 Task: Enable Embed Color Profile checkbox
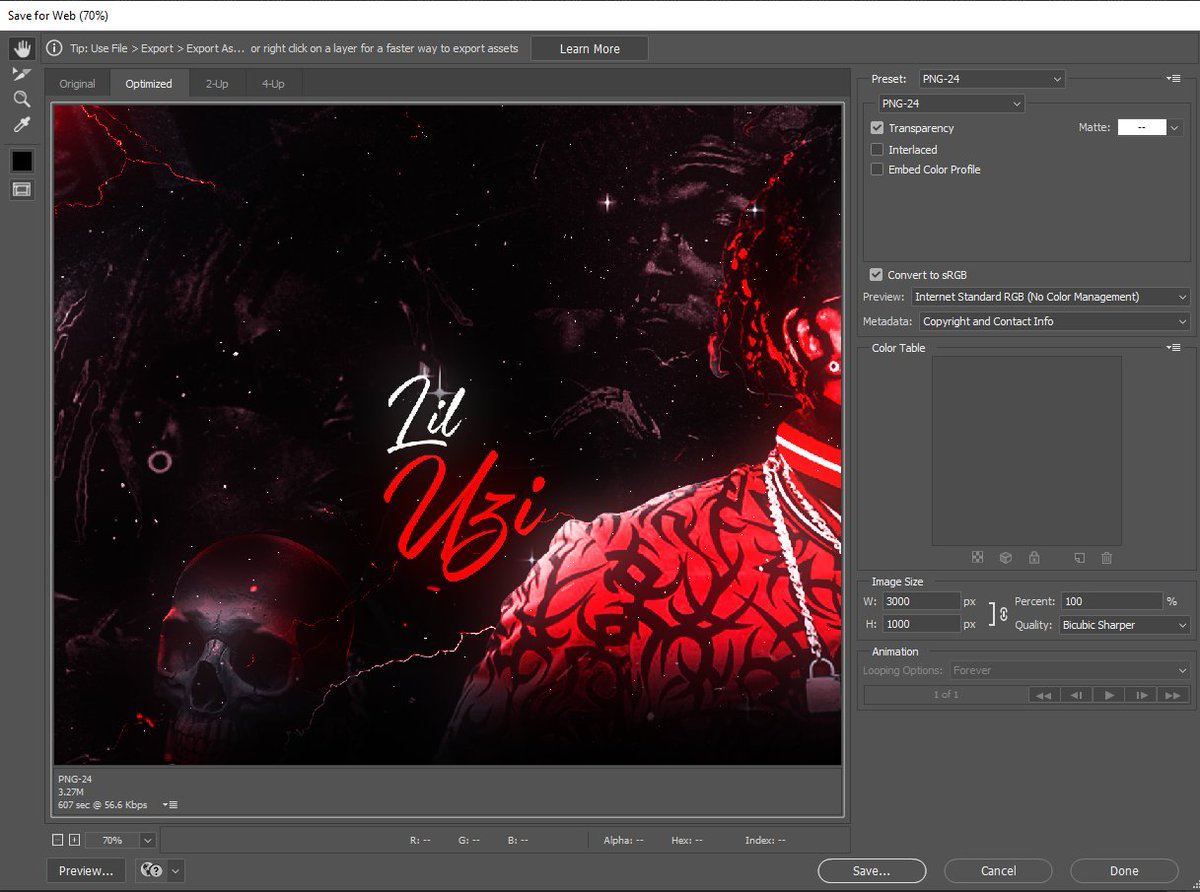877,169
